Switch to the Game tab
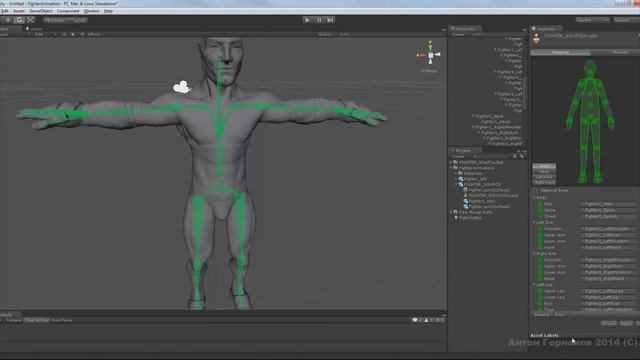The height and width of the screenshot is (360, 640). click(35, 29)
